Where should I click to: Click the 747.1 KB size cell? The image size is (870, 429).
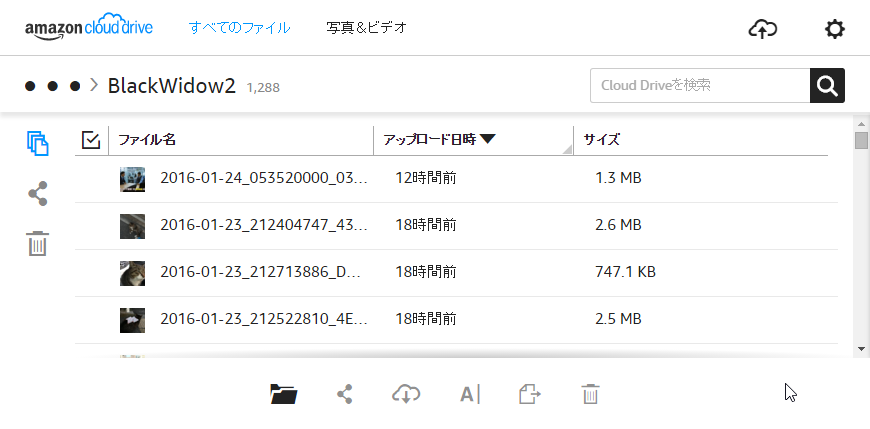[x=625, y=272]
